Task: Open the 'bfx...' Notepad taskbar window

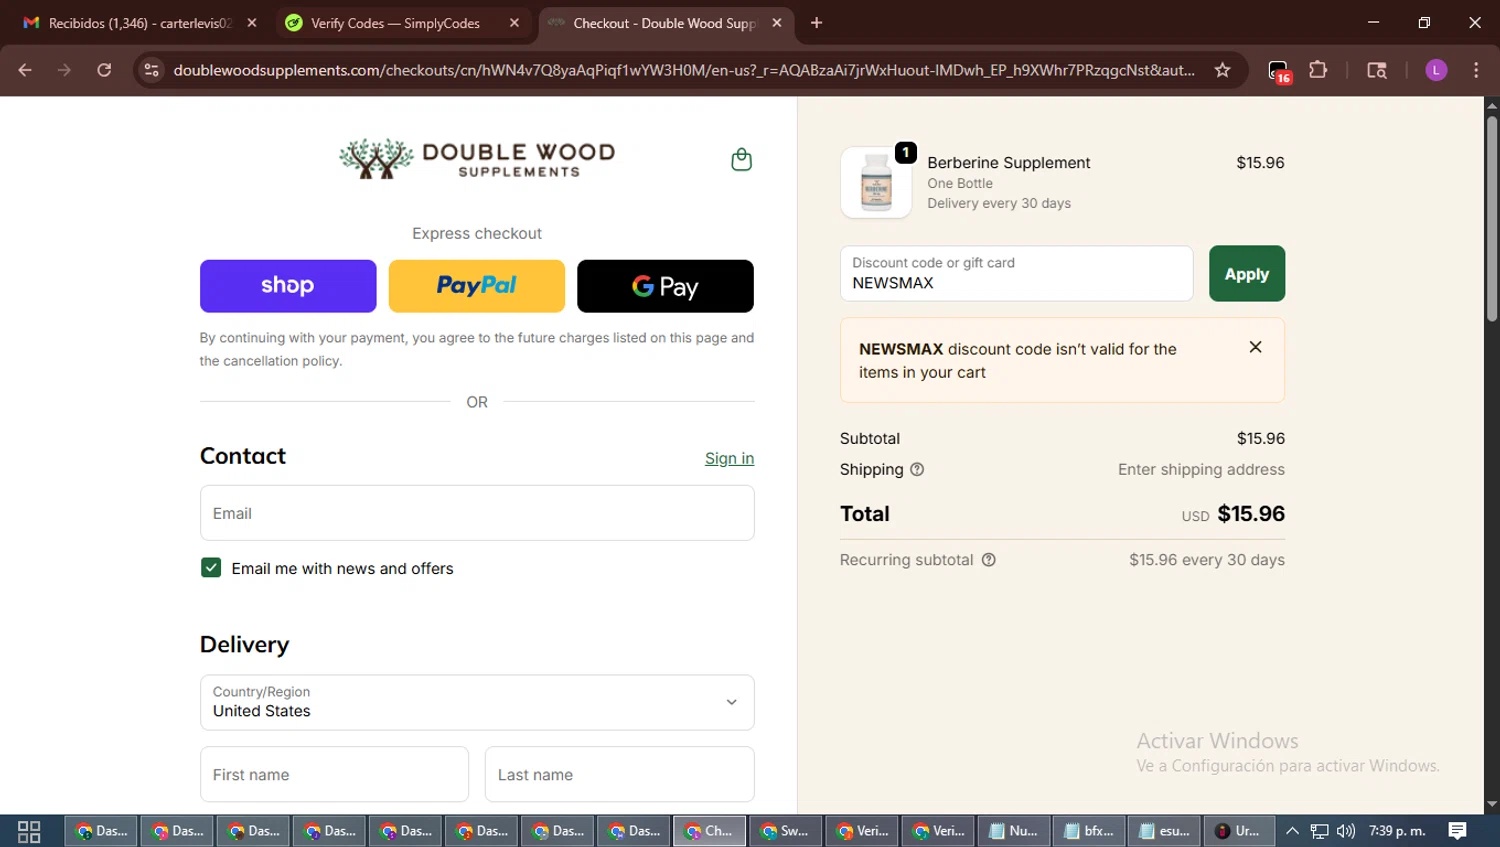Action: (1089, 831)
